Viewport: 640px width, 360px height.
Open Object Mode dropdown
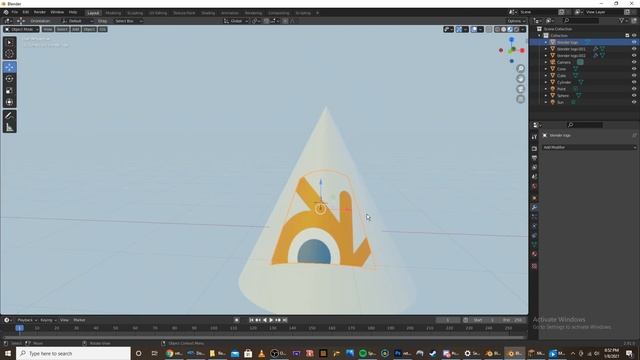coord(22,29)
